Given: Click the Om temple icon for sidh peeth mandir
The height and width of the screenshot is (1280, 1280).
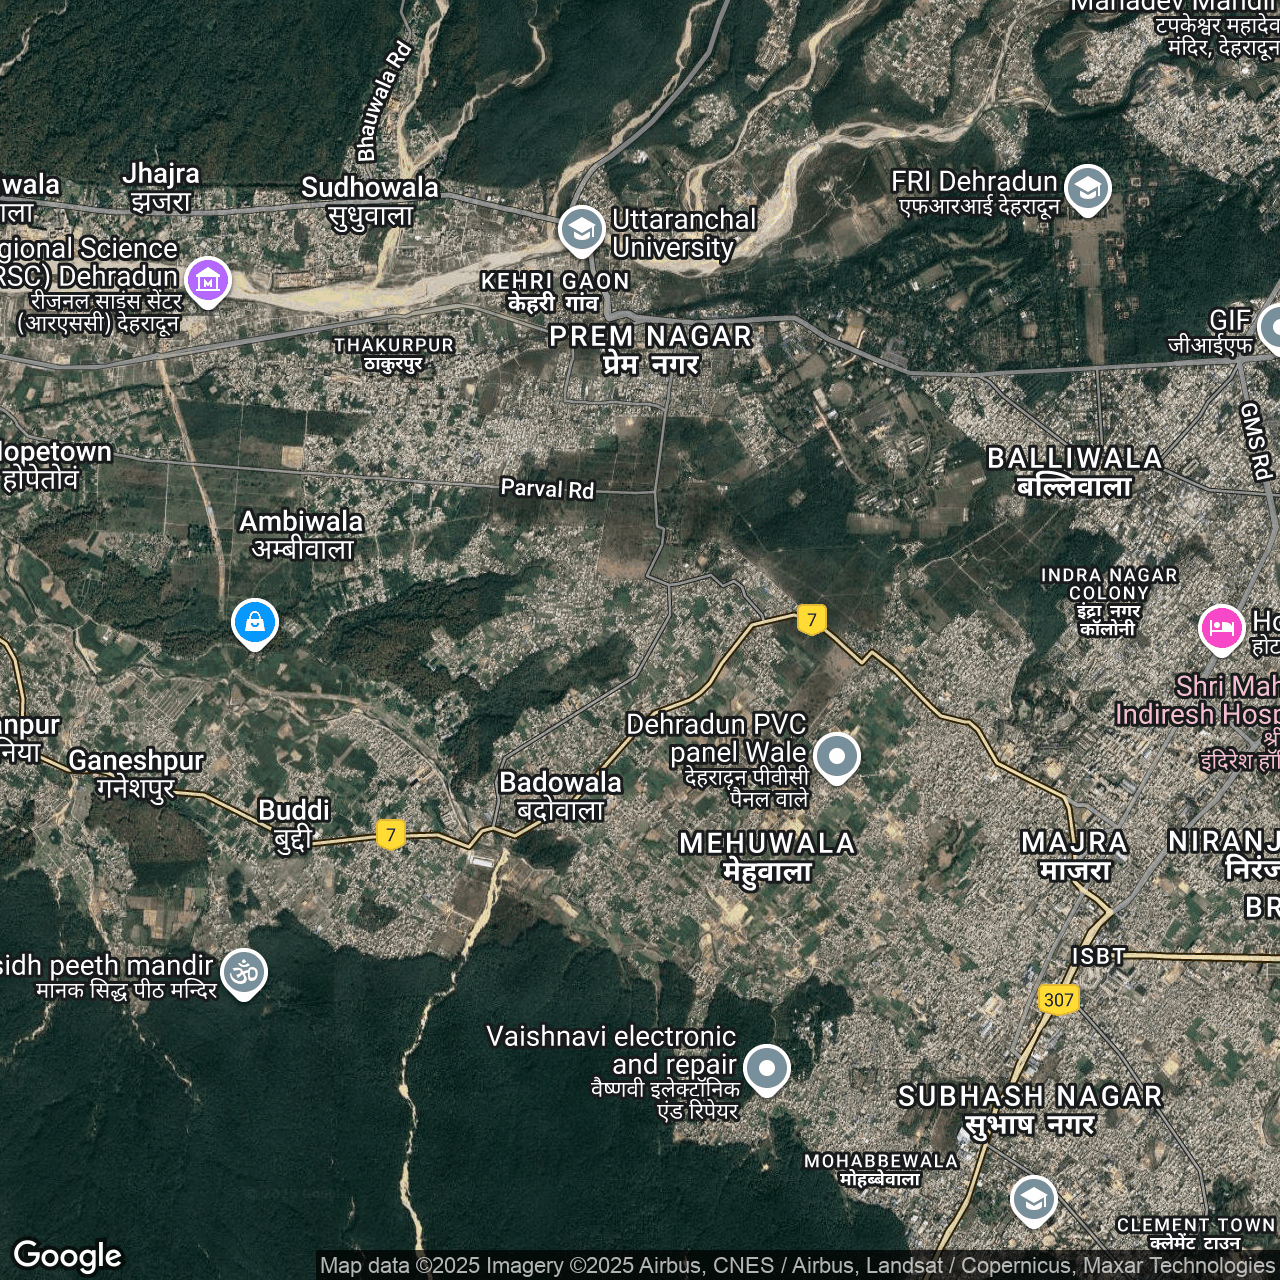Looking at the screenshot, I should click(244, 972).
